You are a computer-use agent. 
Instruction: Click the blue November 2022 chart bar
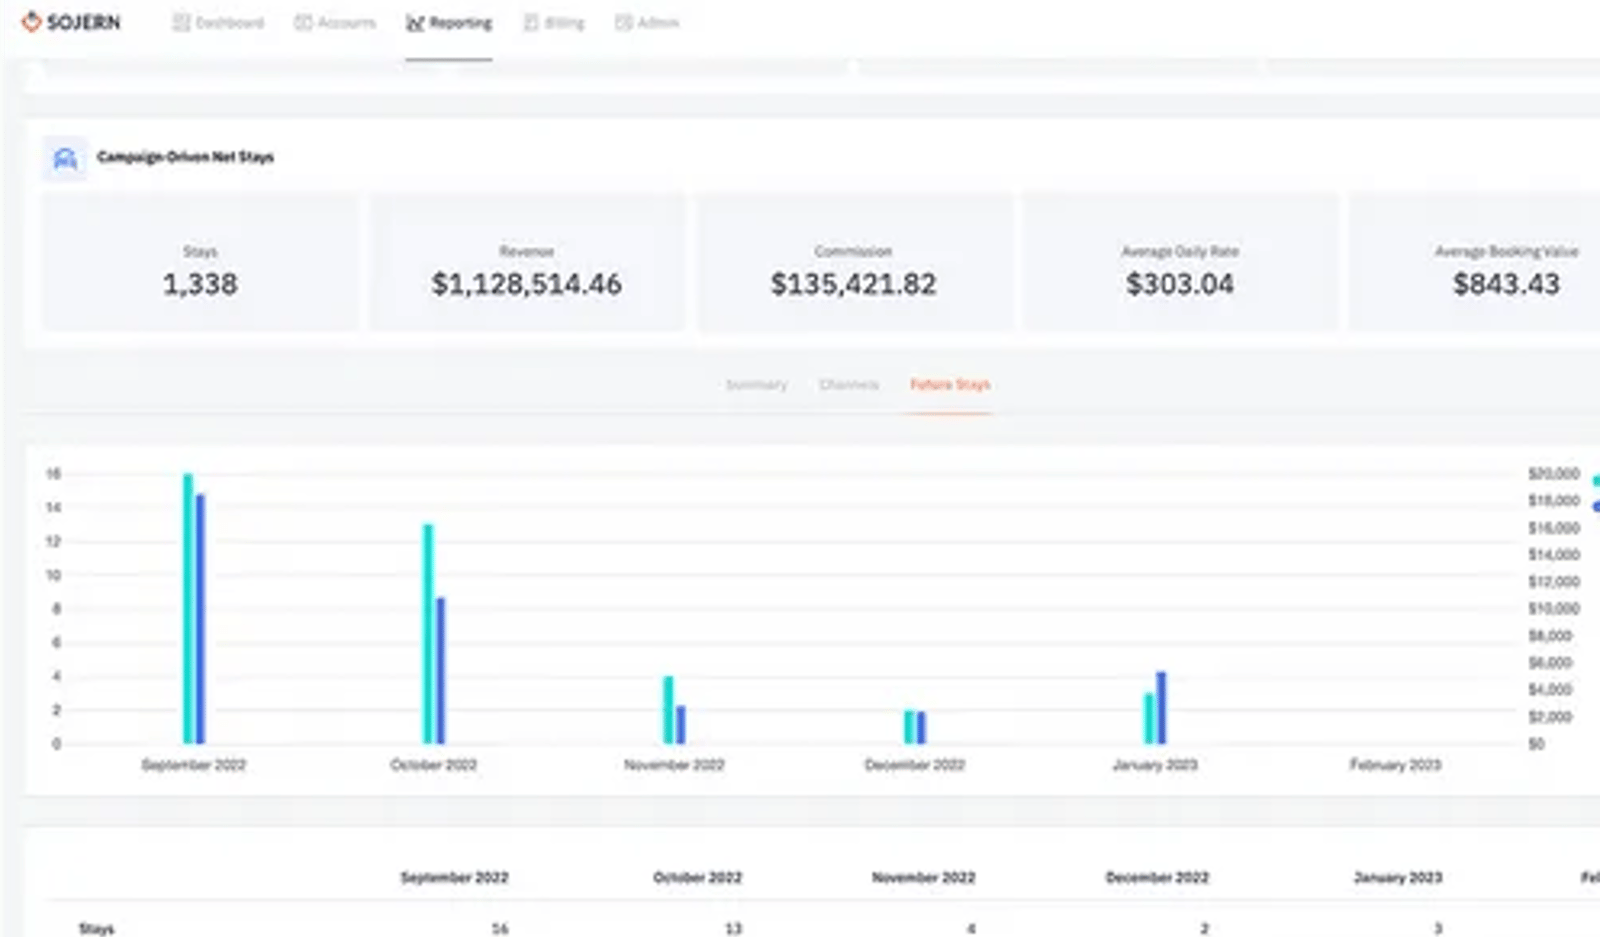click(x=680, y=725)
